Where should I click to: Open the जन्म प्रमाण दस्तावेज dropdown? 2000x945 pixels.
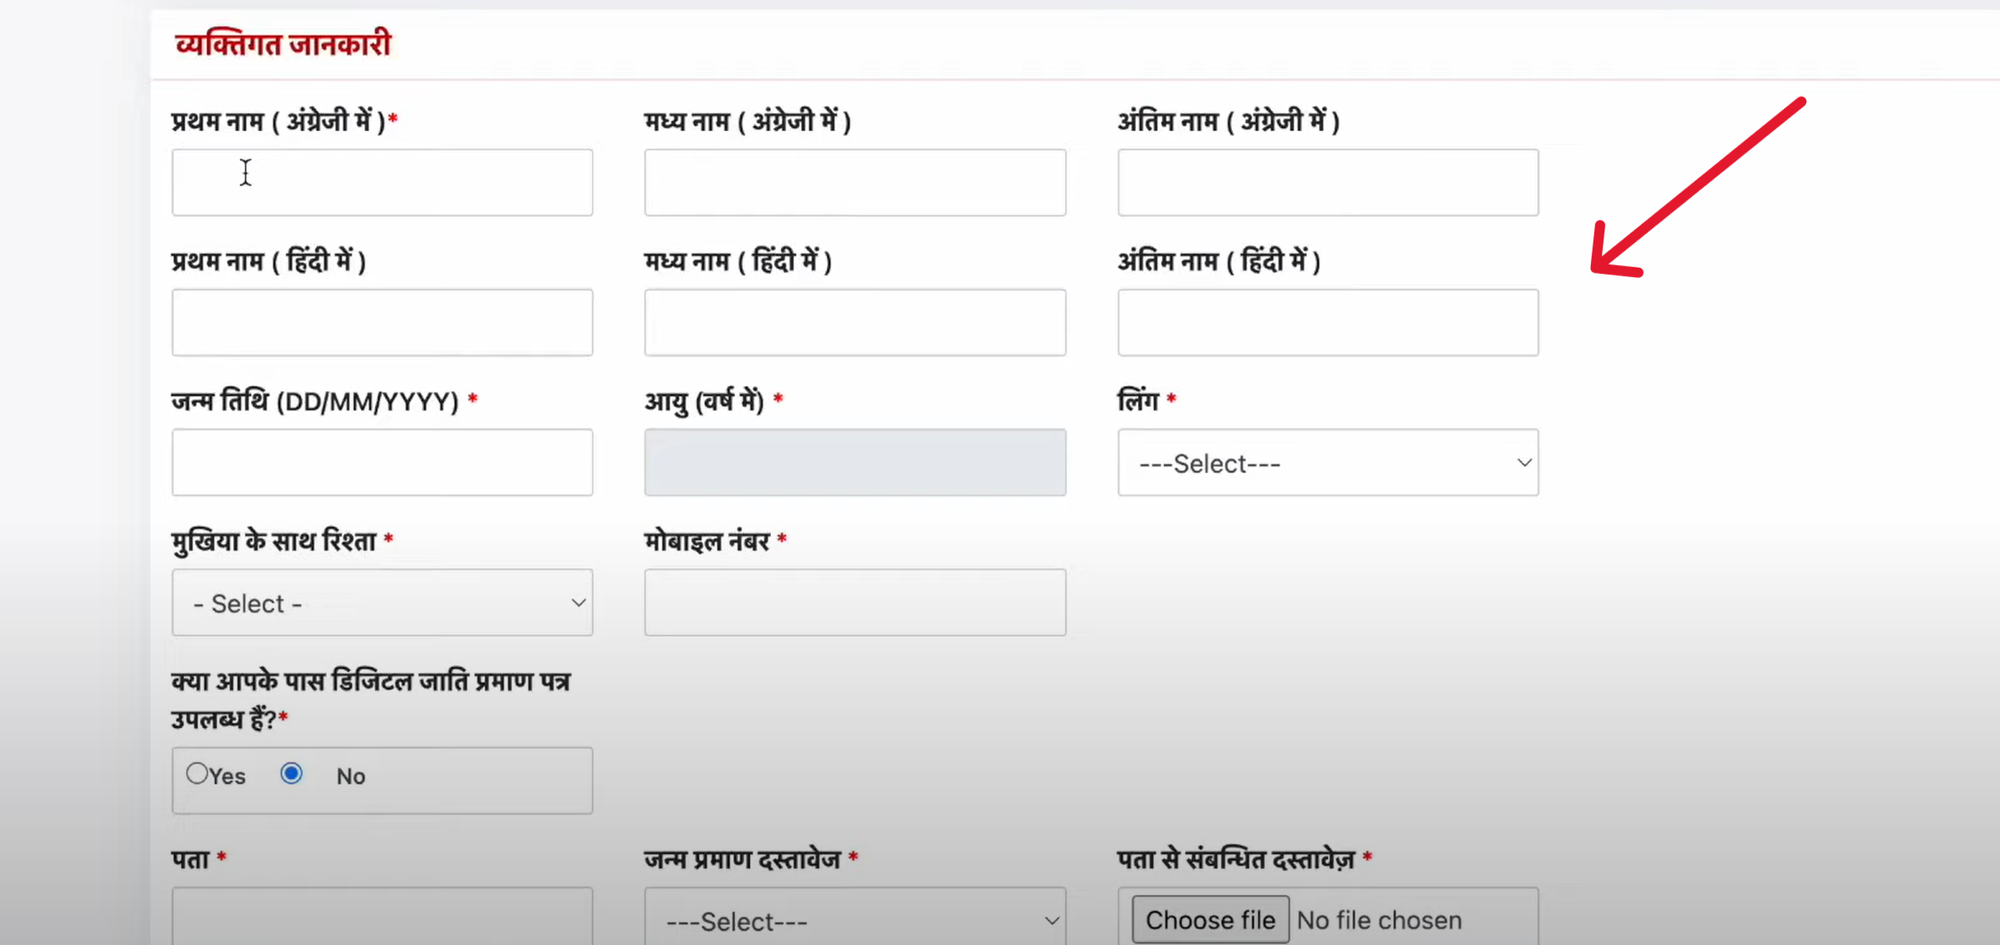pyautogui.click(x=855, y=917)
